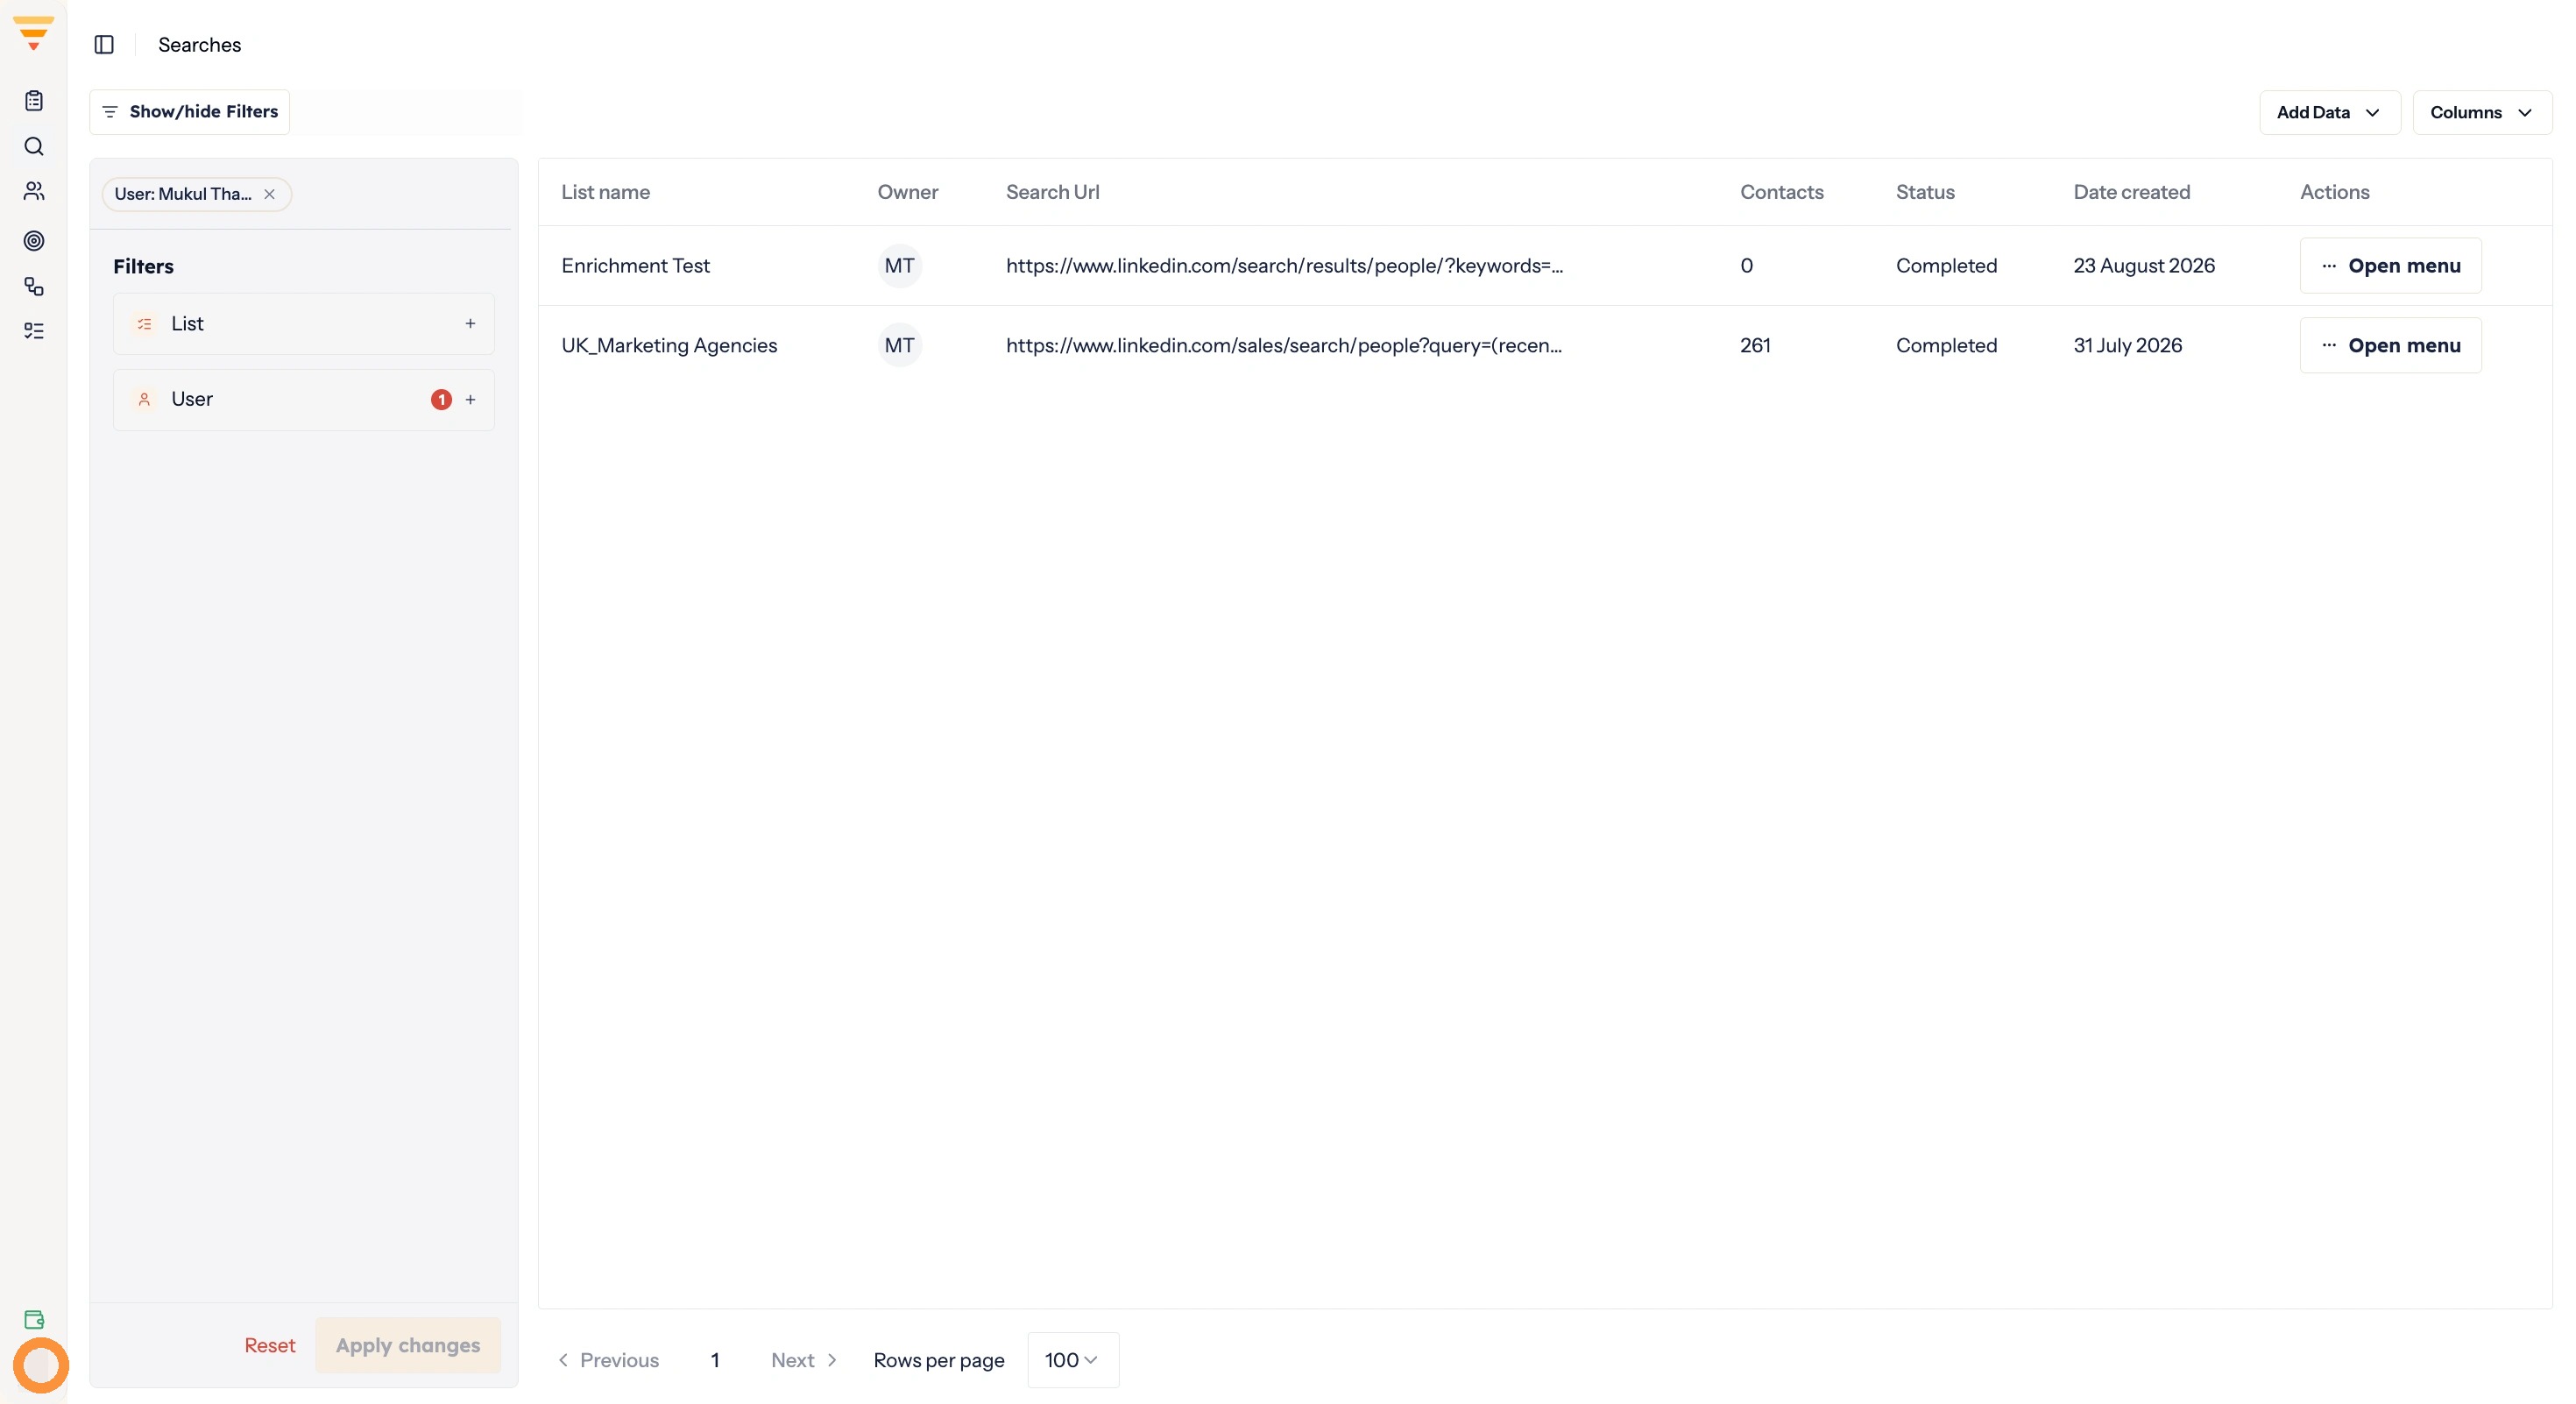
Task: Click the 23 August 2026 date cell
Action: pos(2144,266)
